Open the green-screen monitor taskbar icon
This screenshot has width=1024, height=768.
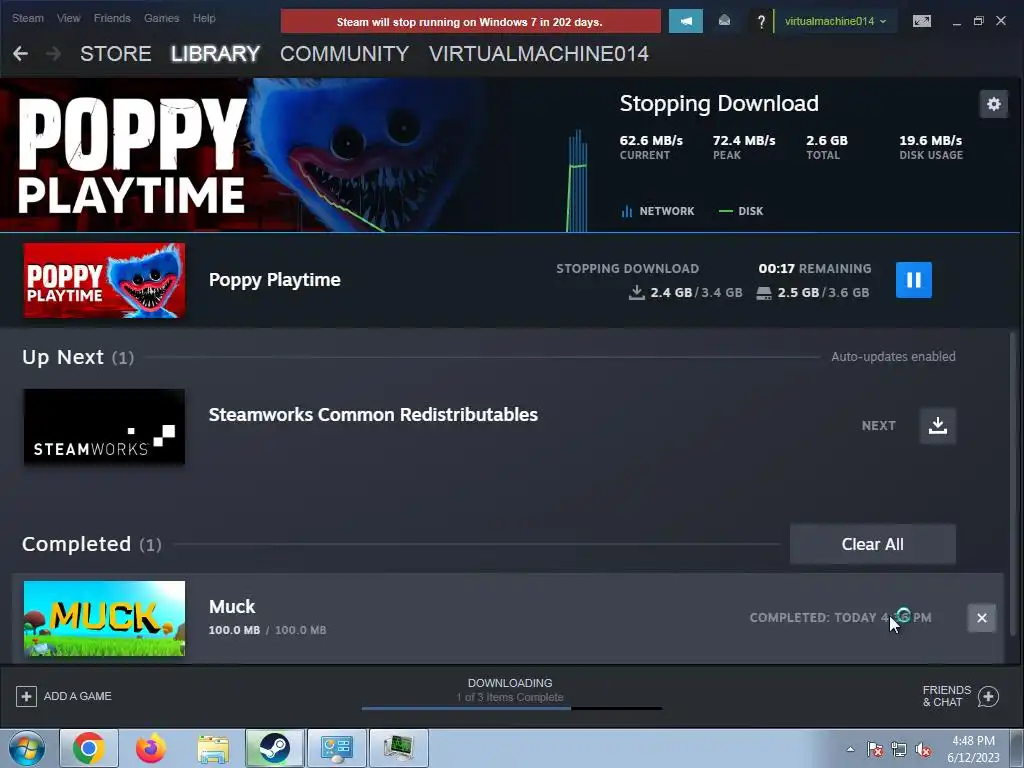click(x=399, y=748)
